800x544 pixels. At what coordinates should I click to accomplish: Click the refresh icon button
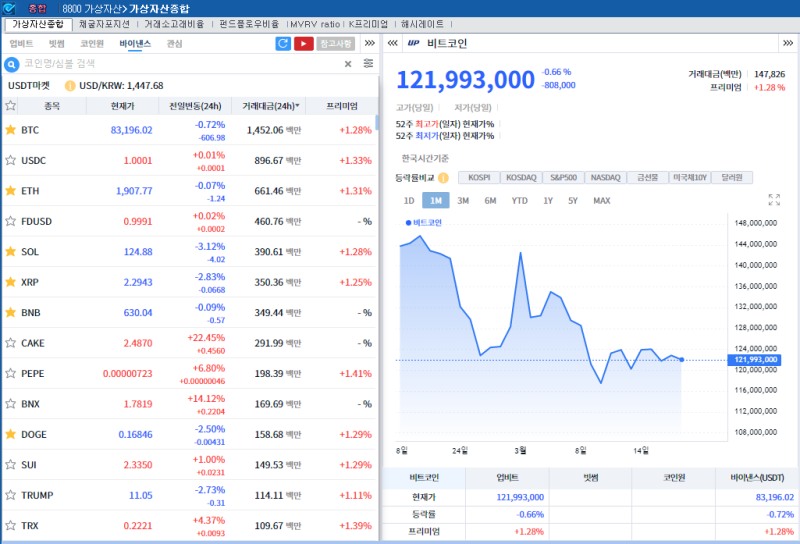[283, 43]
